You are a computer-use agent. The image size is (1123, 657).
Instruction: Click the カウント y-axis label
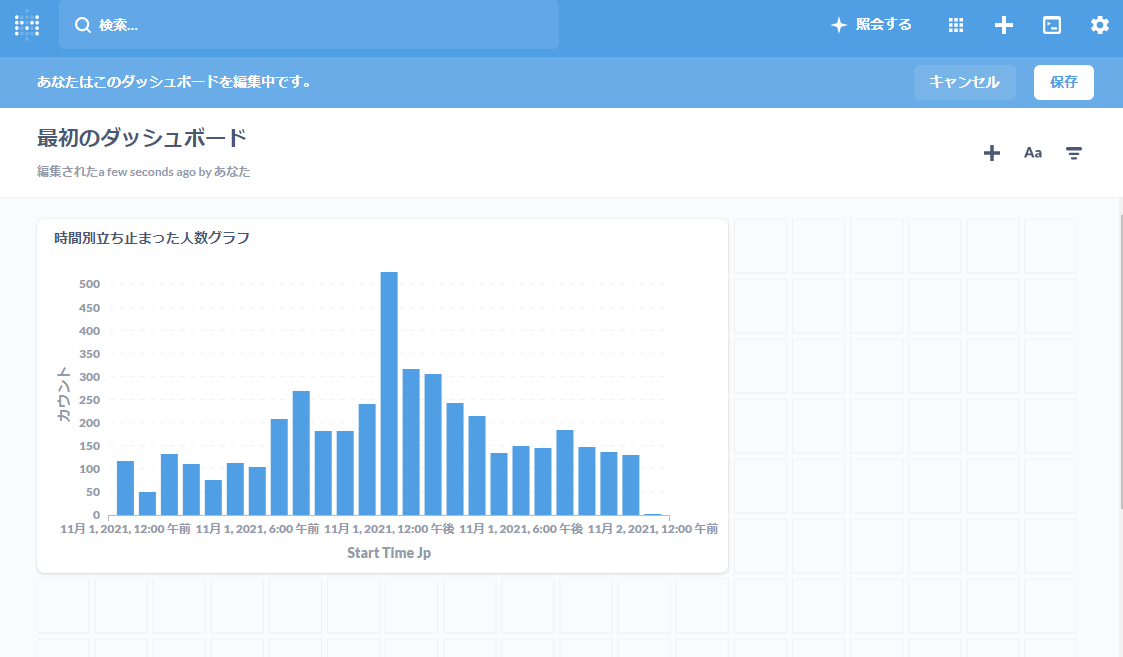coord(64,393)
